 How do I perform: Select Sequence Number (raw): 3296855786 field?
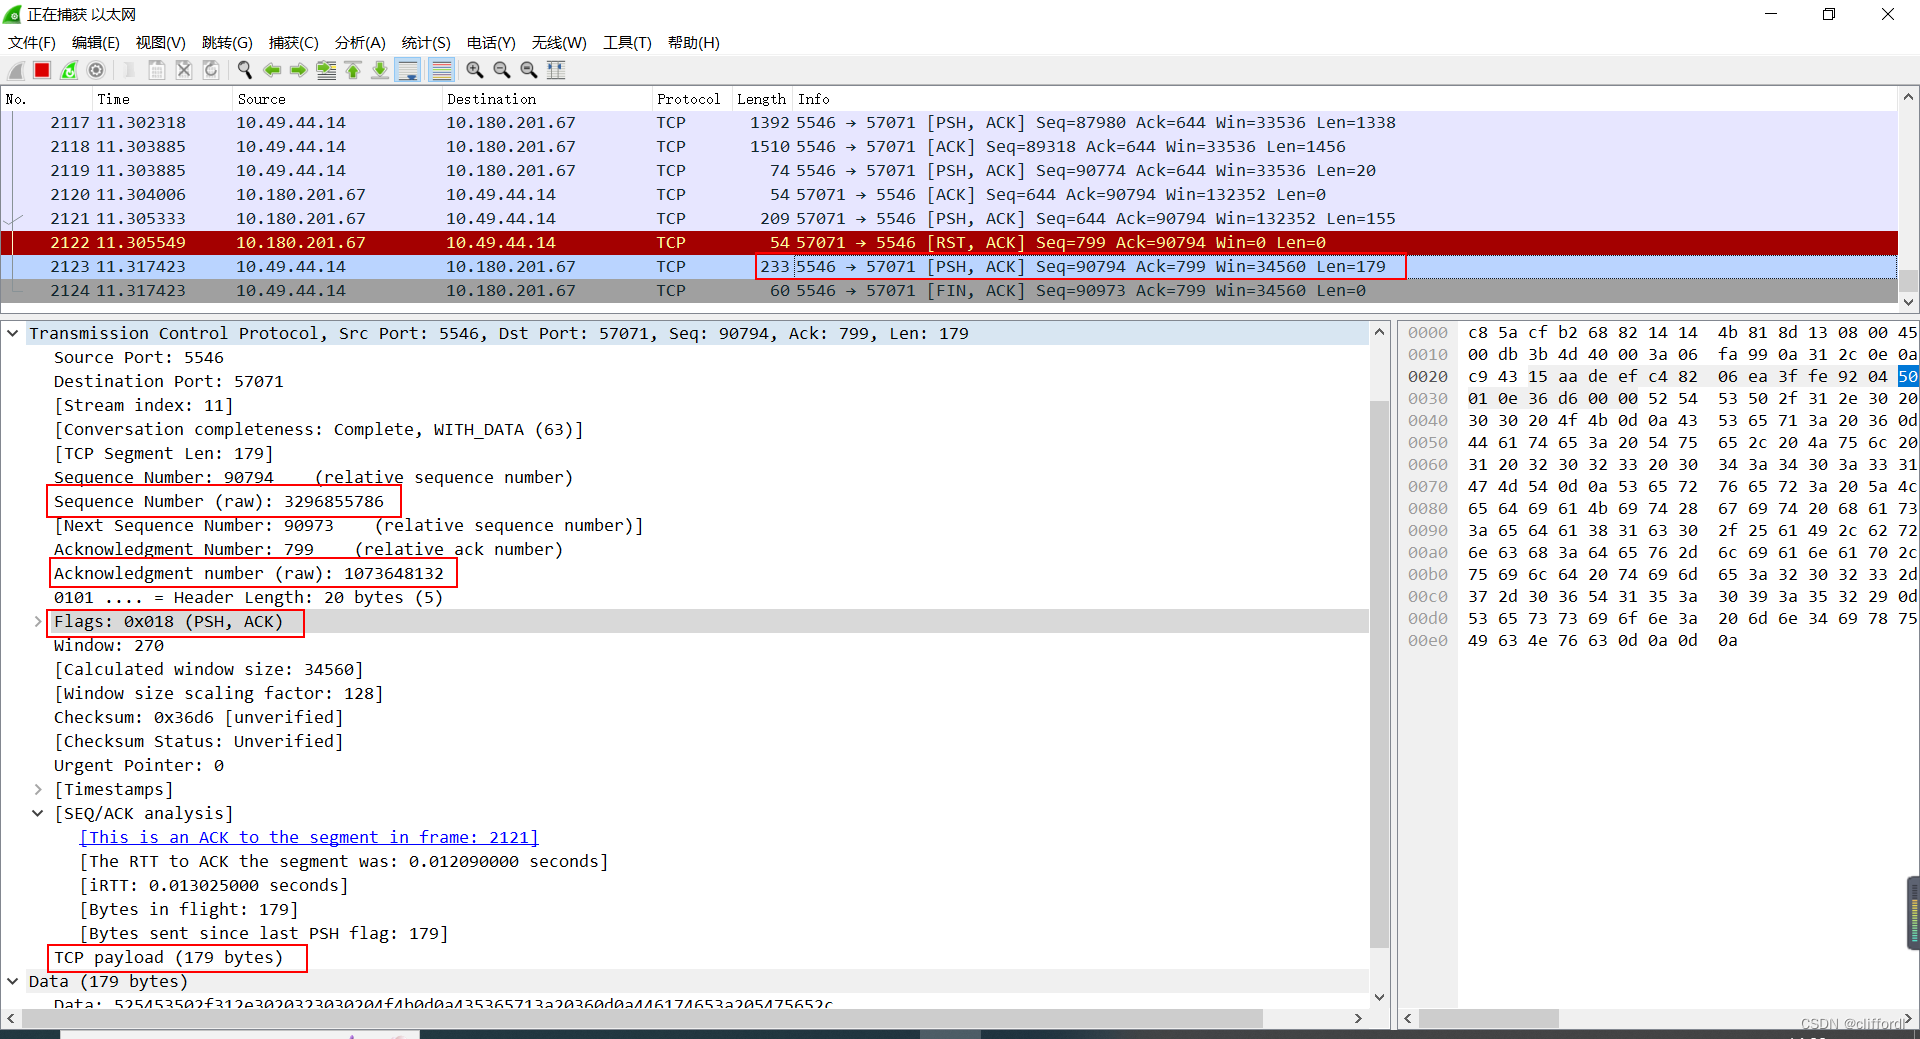(219, 501)
